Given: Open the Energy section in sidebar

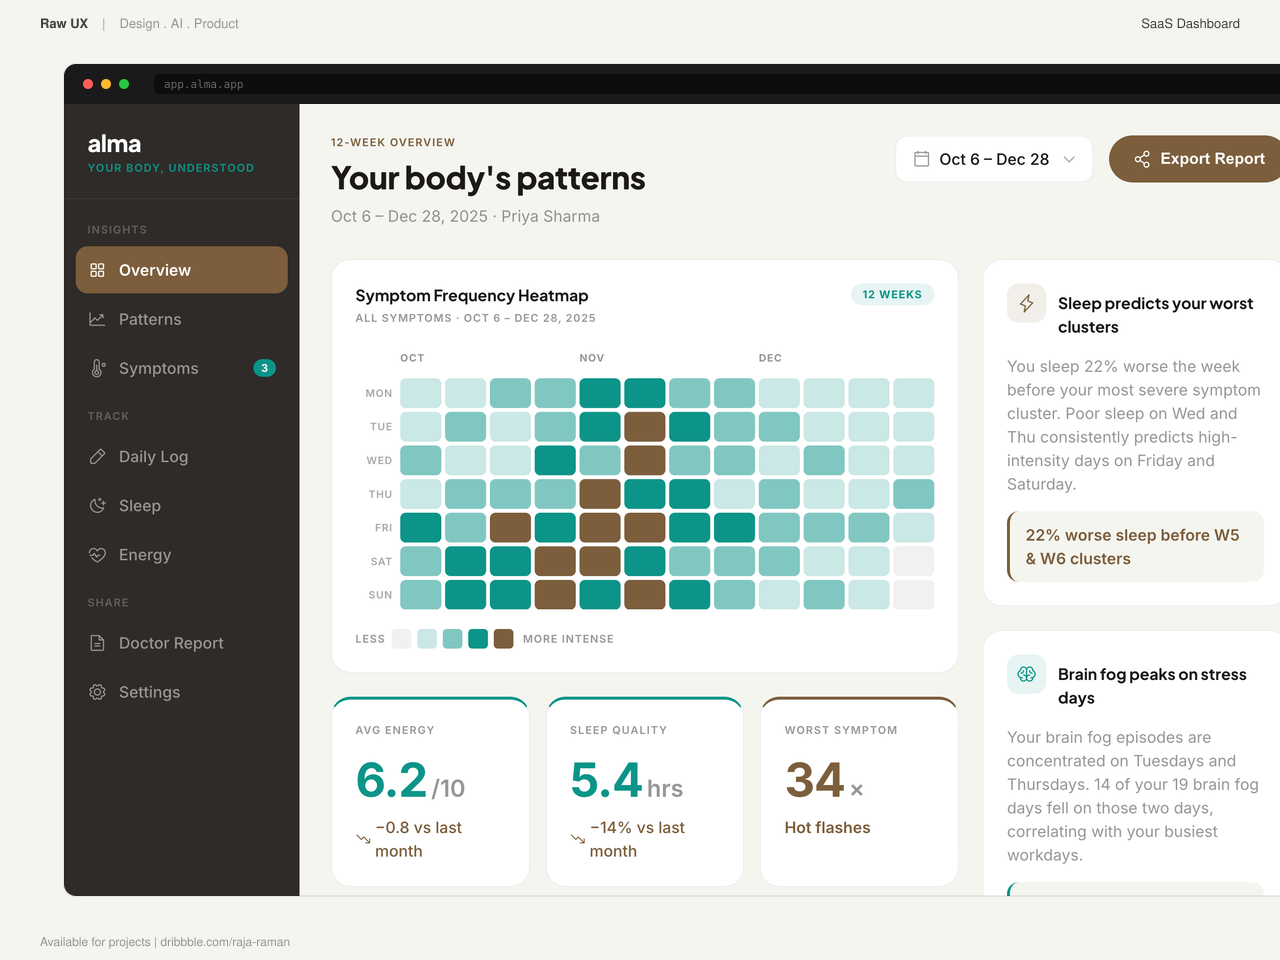Looking at the screenshot, I should (x=182, y=554).
